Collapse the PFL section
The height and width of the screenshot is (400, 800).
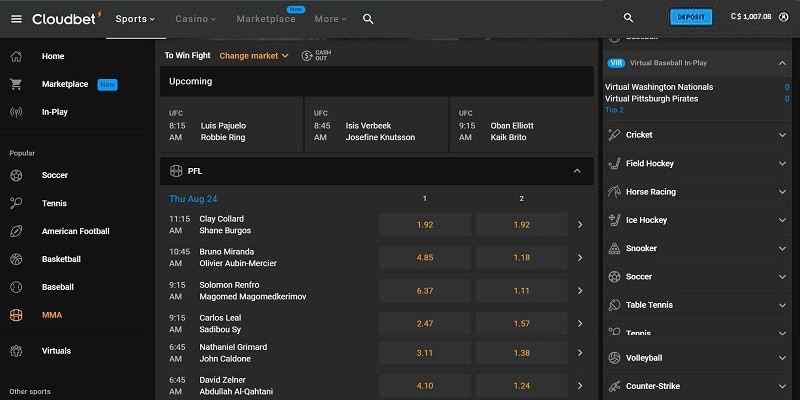point(577,171)
